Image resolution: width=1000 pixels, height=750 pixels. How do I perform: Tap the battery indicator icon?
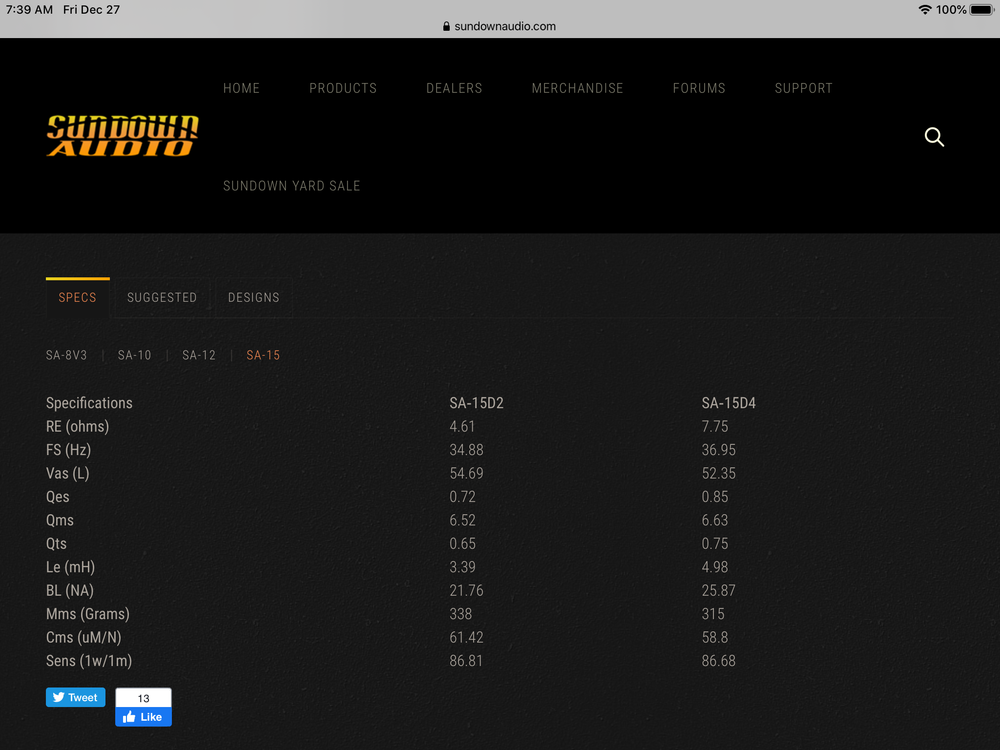pyautogui.click(x=982, y=10)
